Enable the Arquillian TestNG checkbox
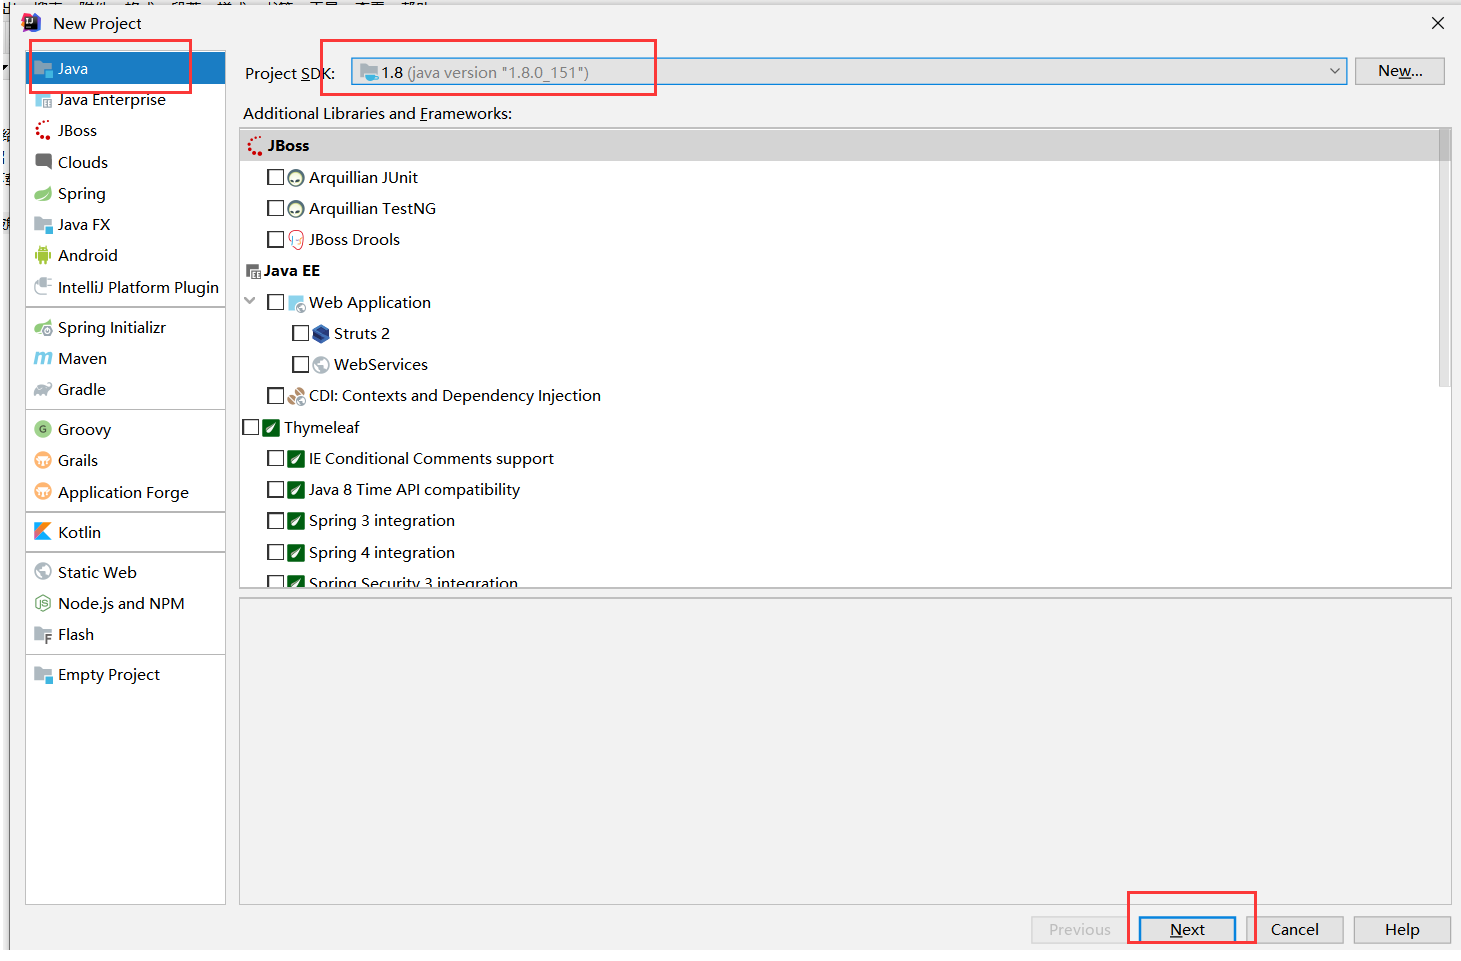 [x=276, y=208]
